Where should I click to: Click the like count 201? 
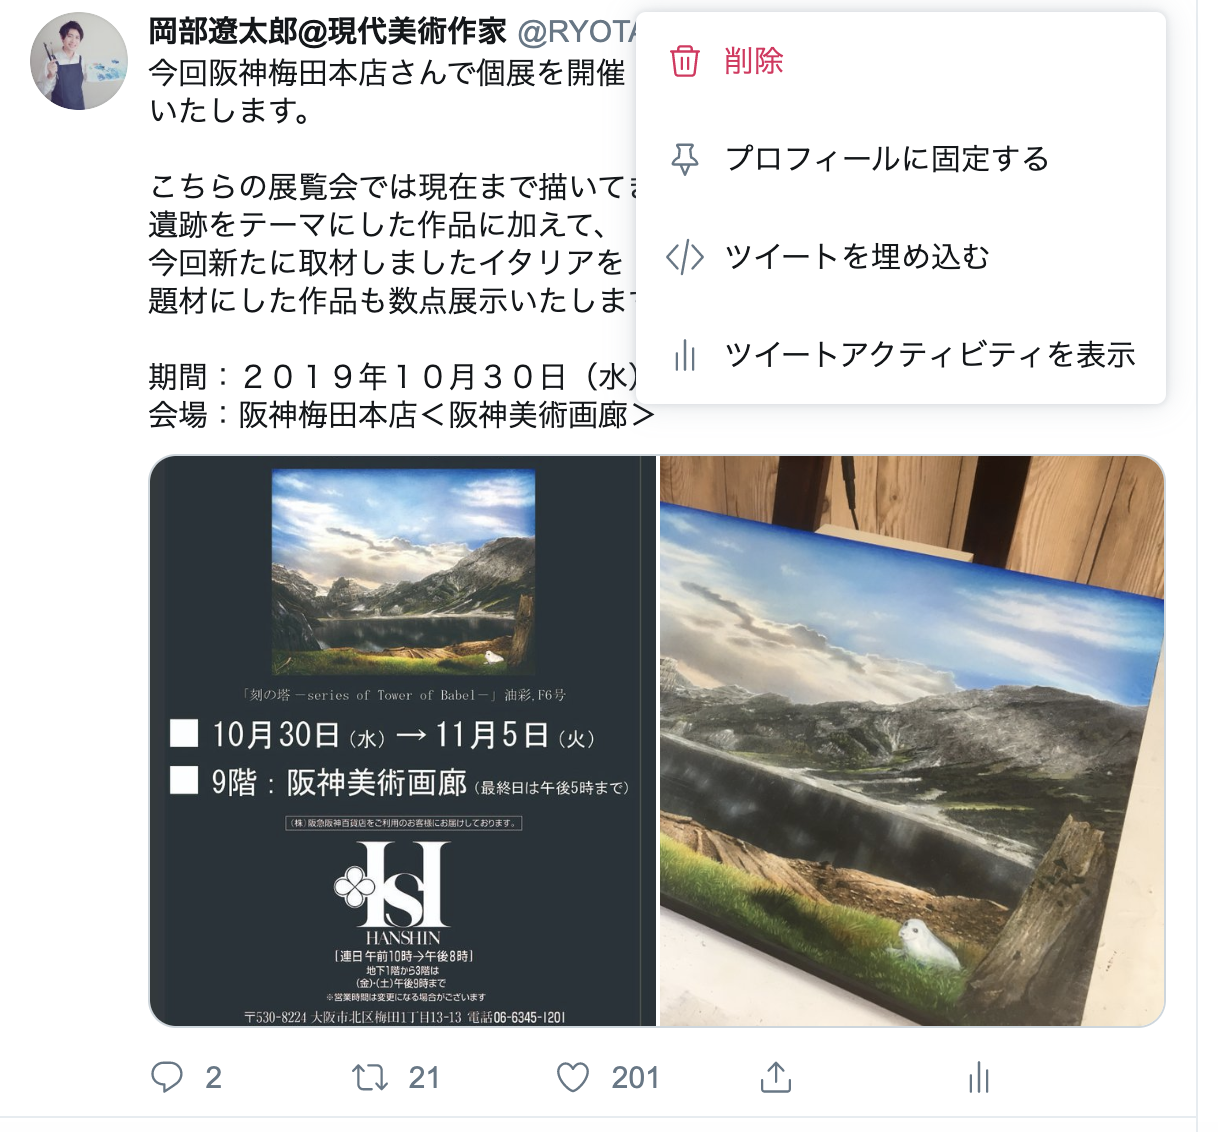click(x=635, y=1077)
